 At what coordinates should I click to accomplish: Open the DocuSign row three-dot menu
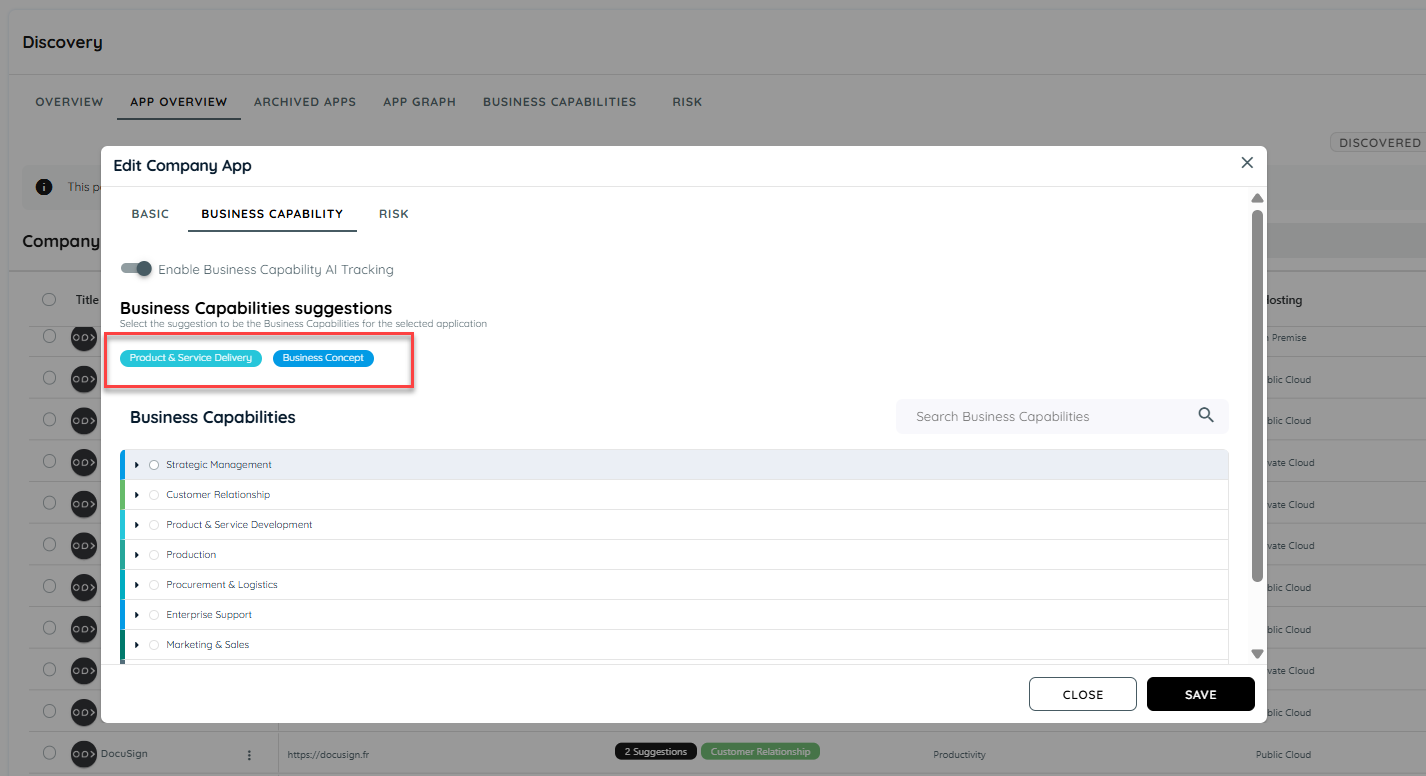250,755
